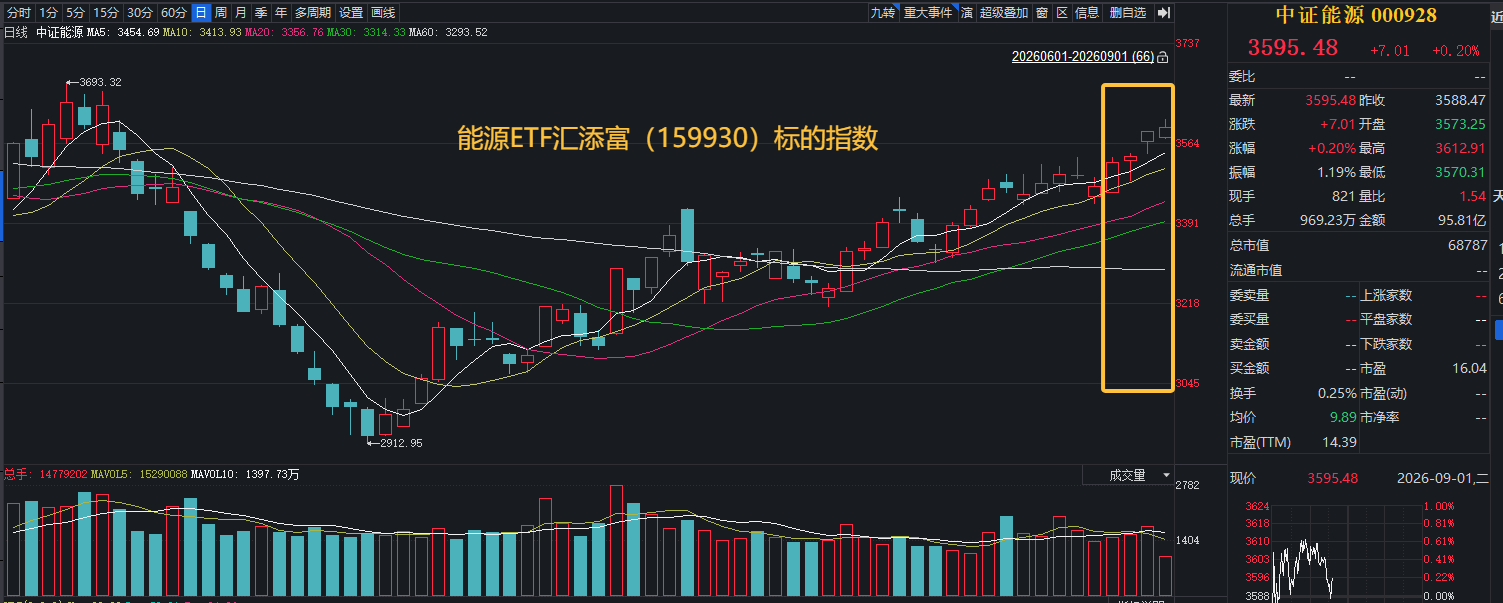Select the 日 daily period tab
The image size is (1503, 603).
[x=201, y=13]
